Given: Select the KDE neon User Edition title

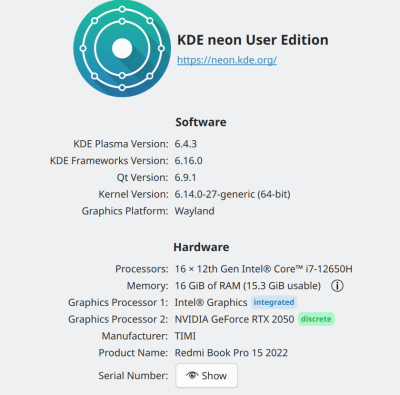Looking at the screenshot, I should (x=253, y=40).
